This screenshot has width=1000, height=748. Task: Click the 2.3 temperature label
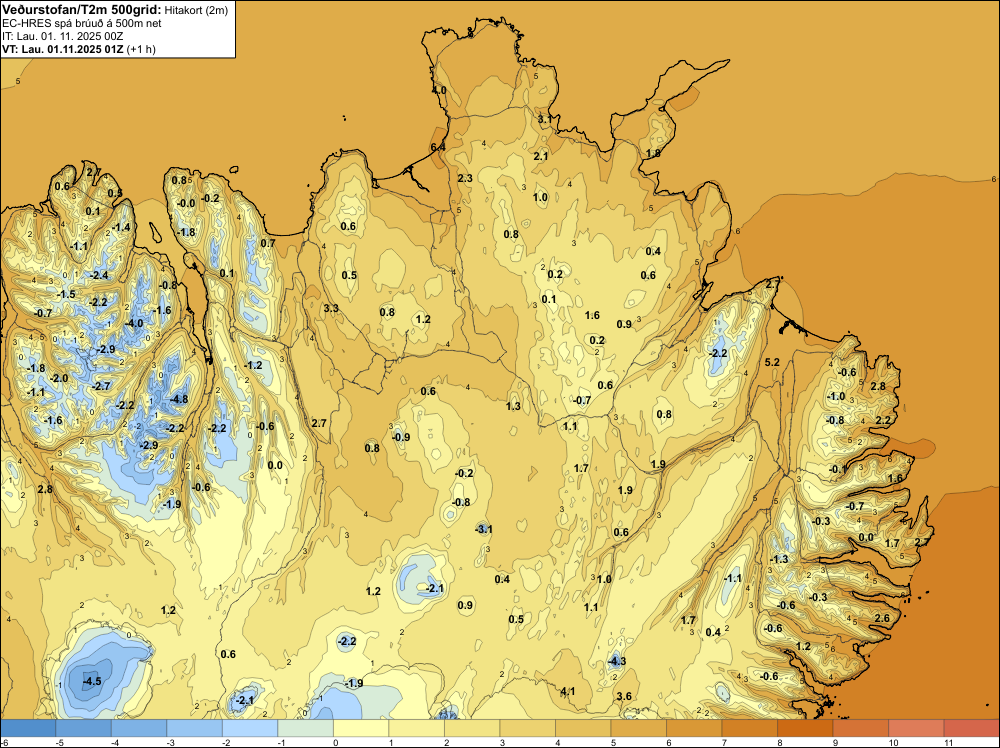click(x=465, y=178)
